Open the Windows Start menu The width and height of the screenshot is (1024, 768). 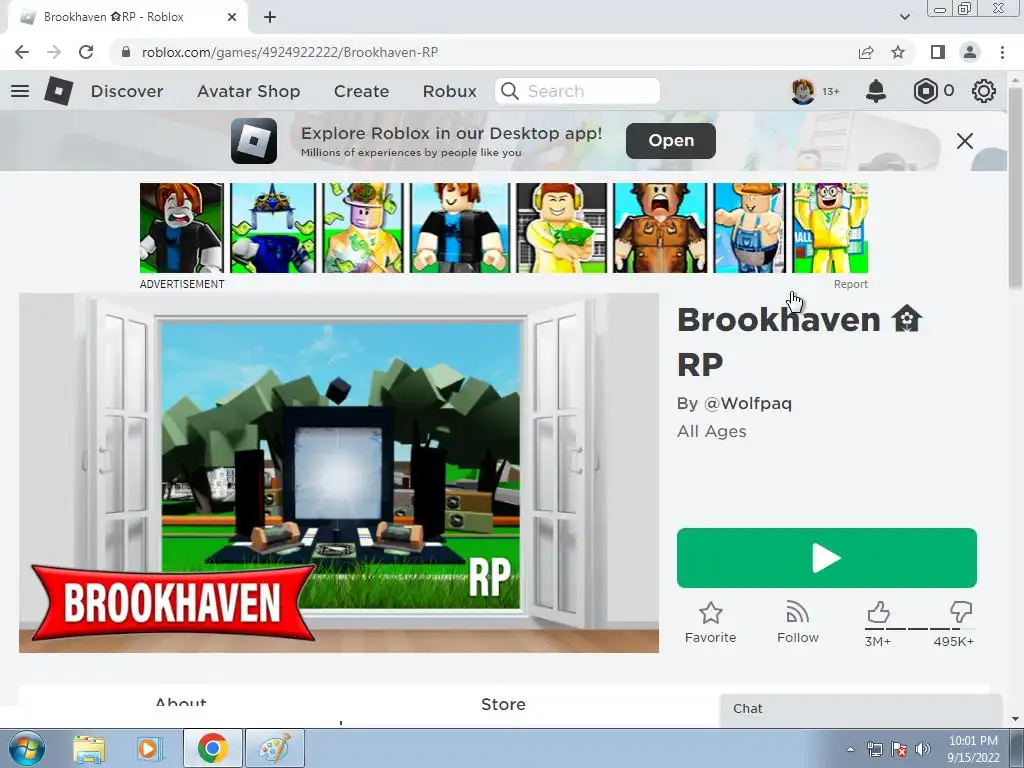click(27, 748)
